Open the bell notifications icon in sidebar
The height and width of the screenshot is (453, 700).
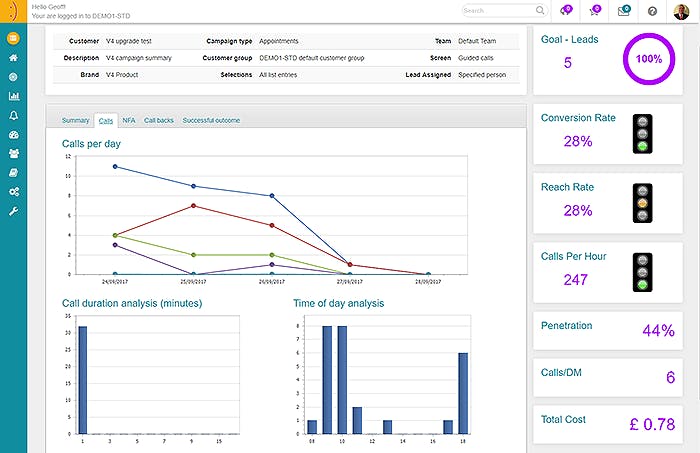(13, 116)
